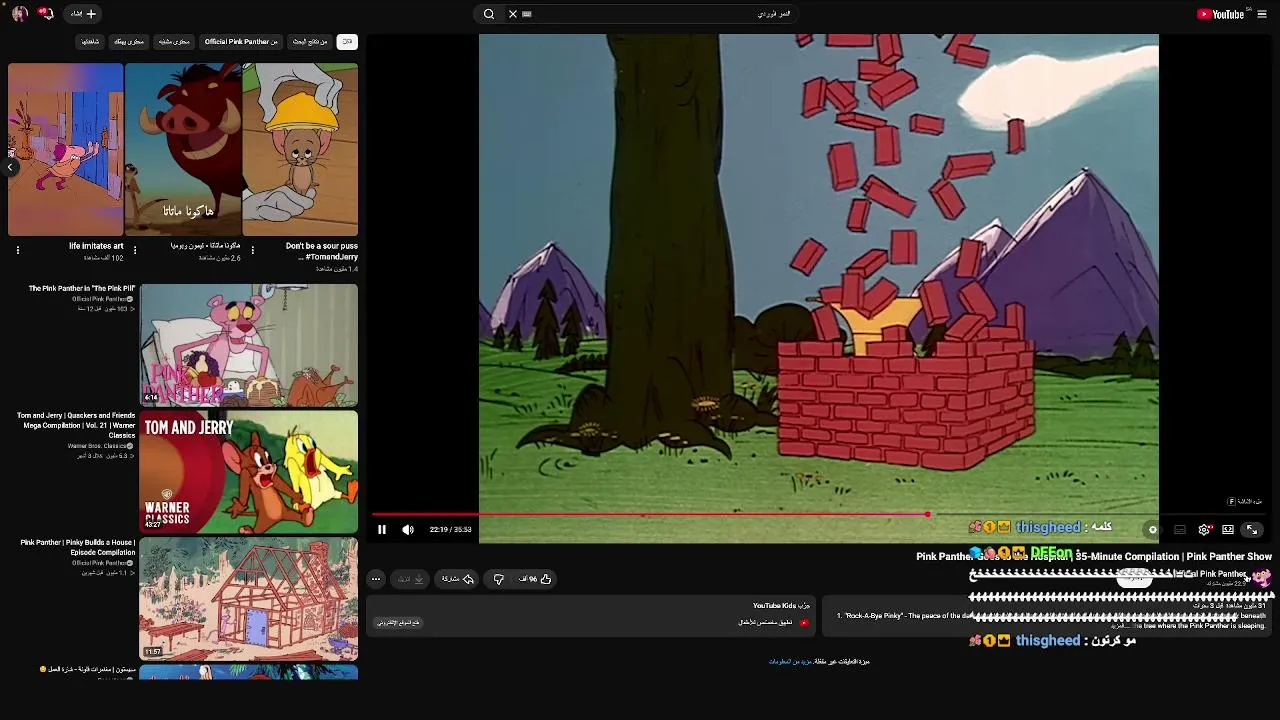Open the Hakuna Matata Pumbaa short thumbnail
This screenshot has height=720, width=1280.
click(183, 150)
